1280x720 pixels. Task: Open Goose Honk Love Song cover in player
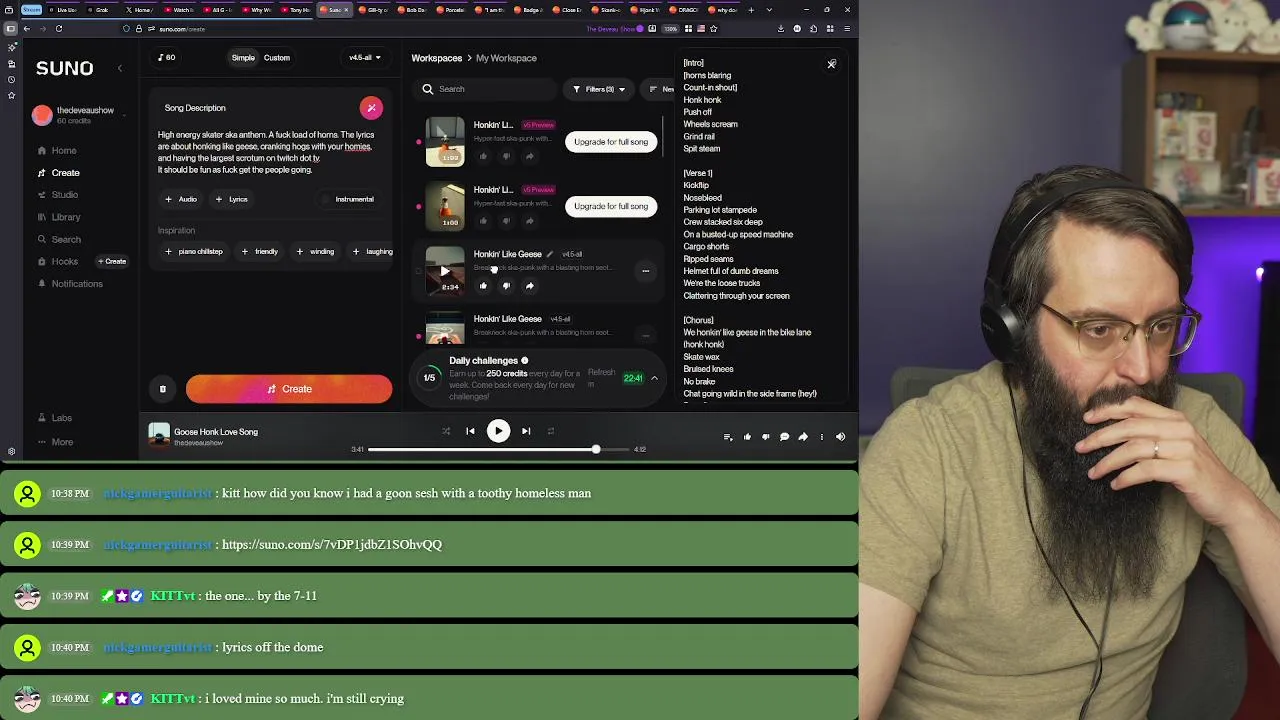pos(159,435)
